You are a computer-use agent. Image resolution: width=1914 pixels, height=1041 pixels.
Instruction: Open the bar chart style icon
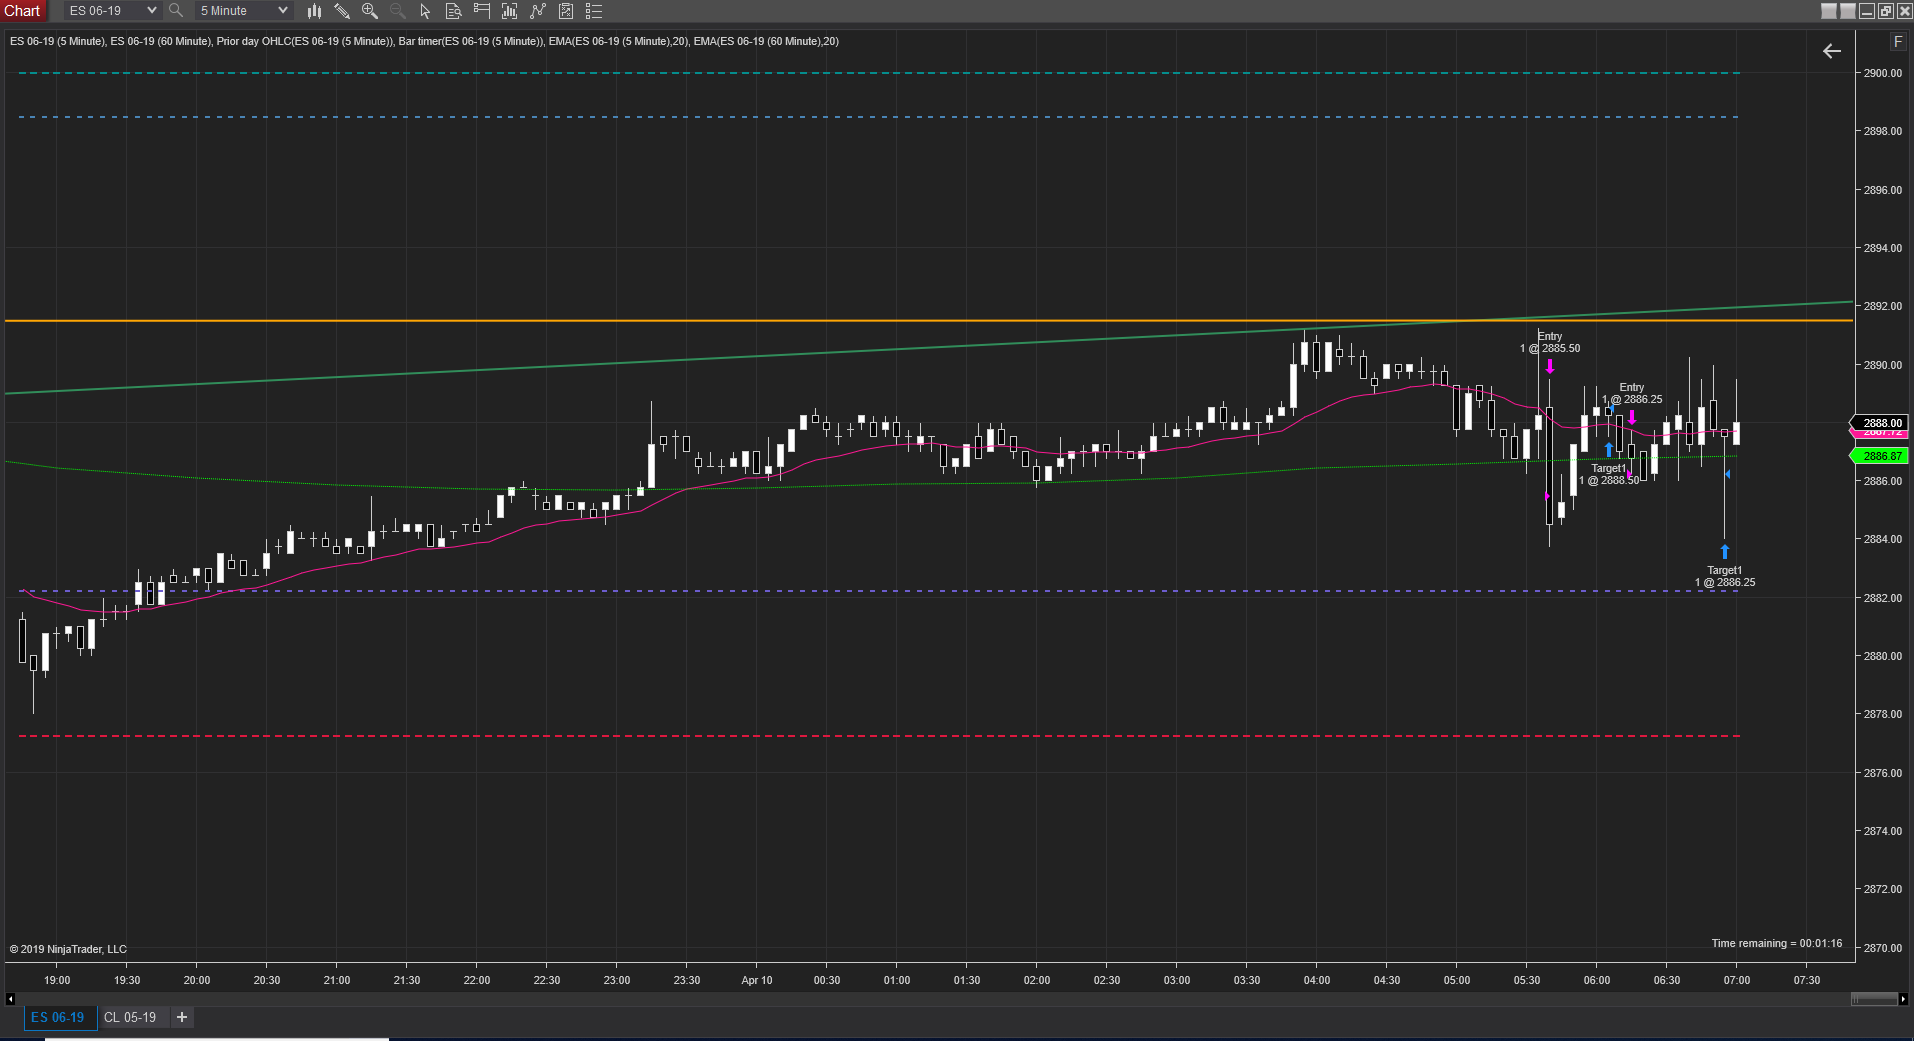tap(314, 11)
